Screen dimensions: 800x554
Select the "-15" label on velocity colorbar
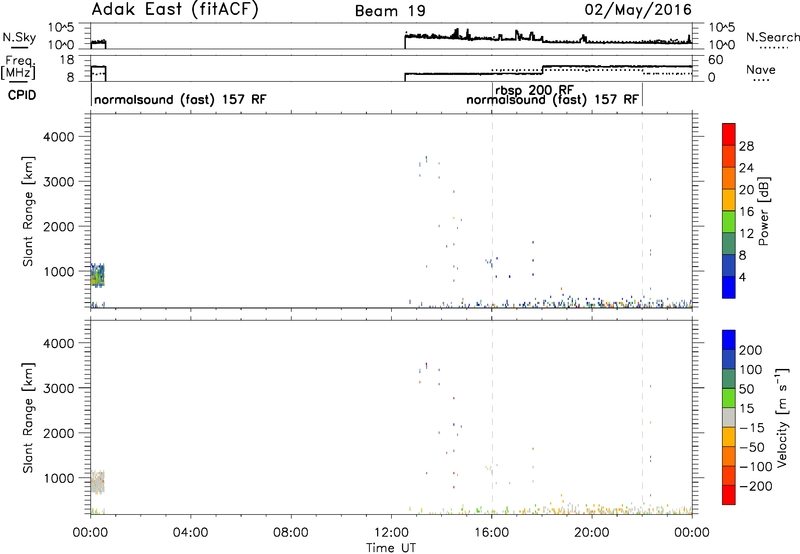(751, 428)
